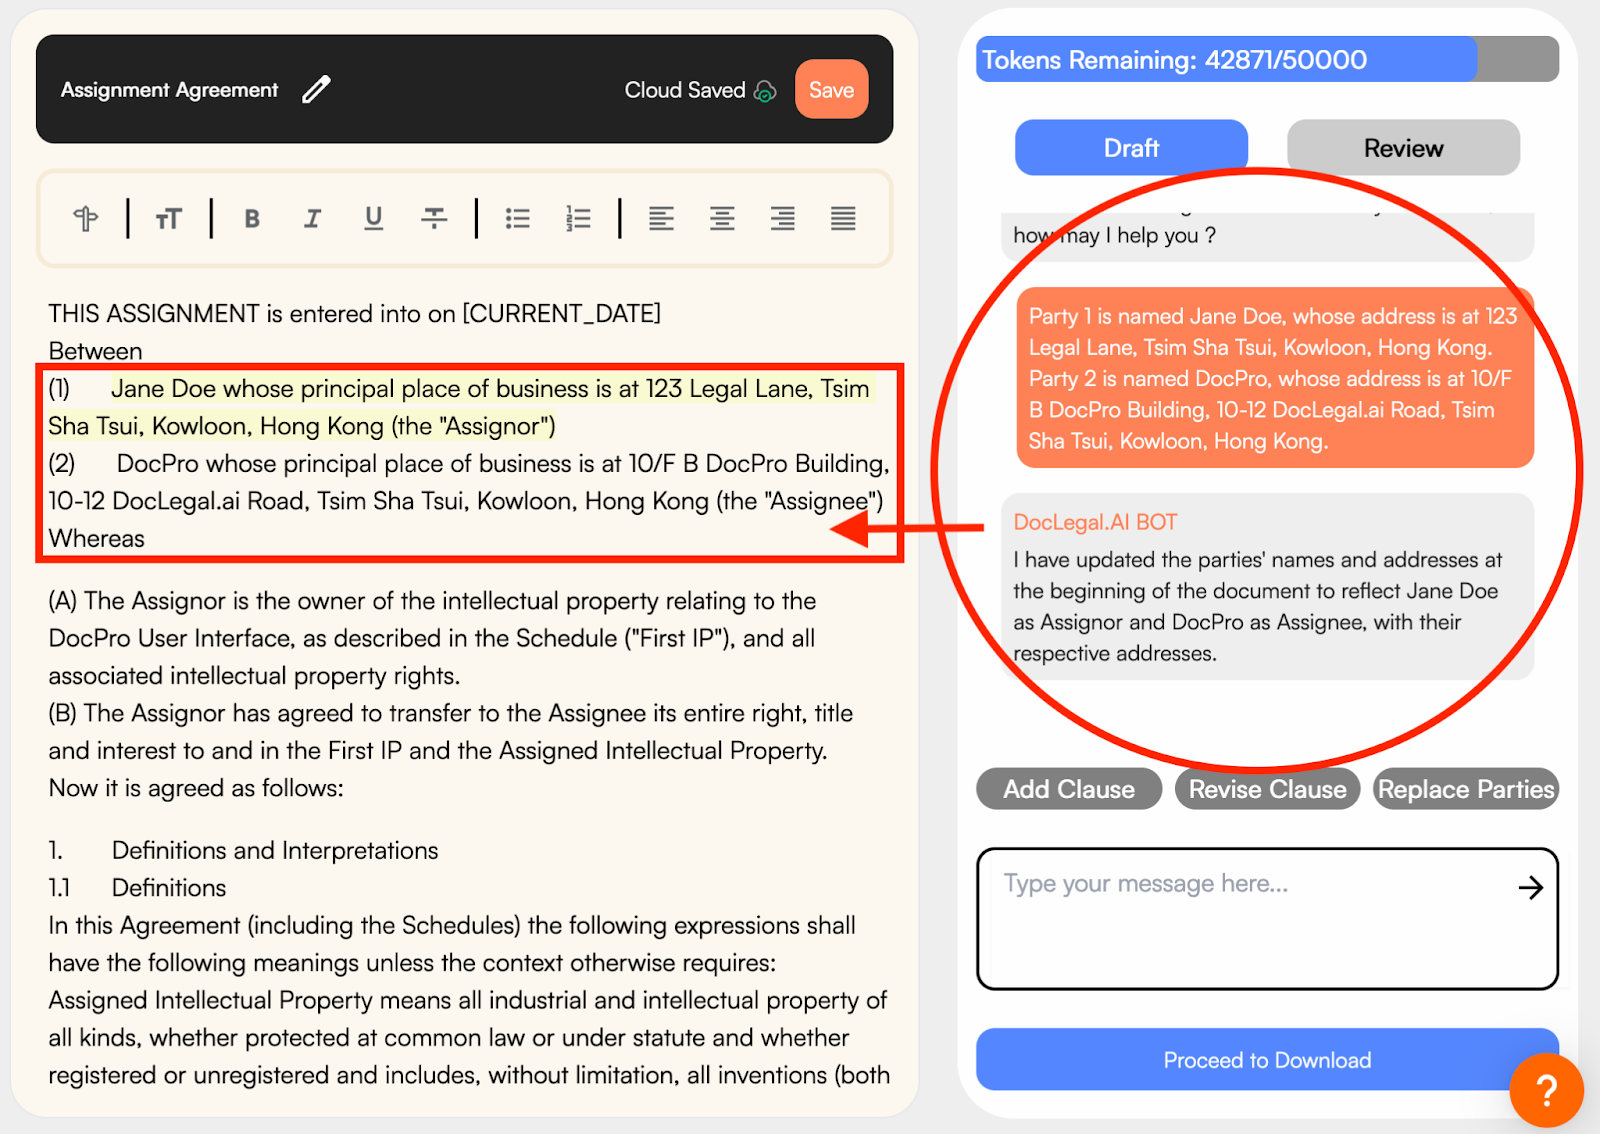Send message with the arrow icon
This screenshot has width=1600, height=1134.
[1530, 887]
